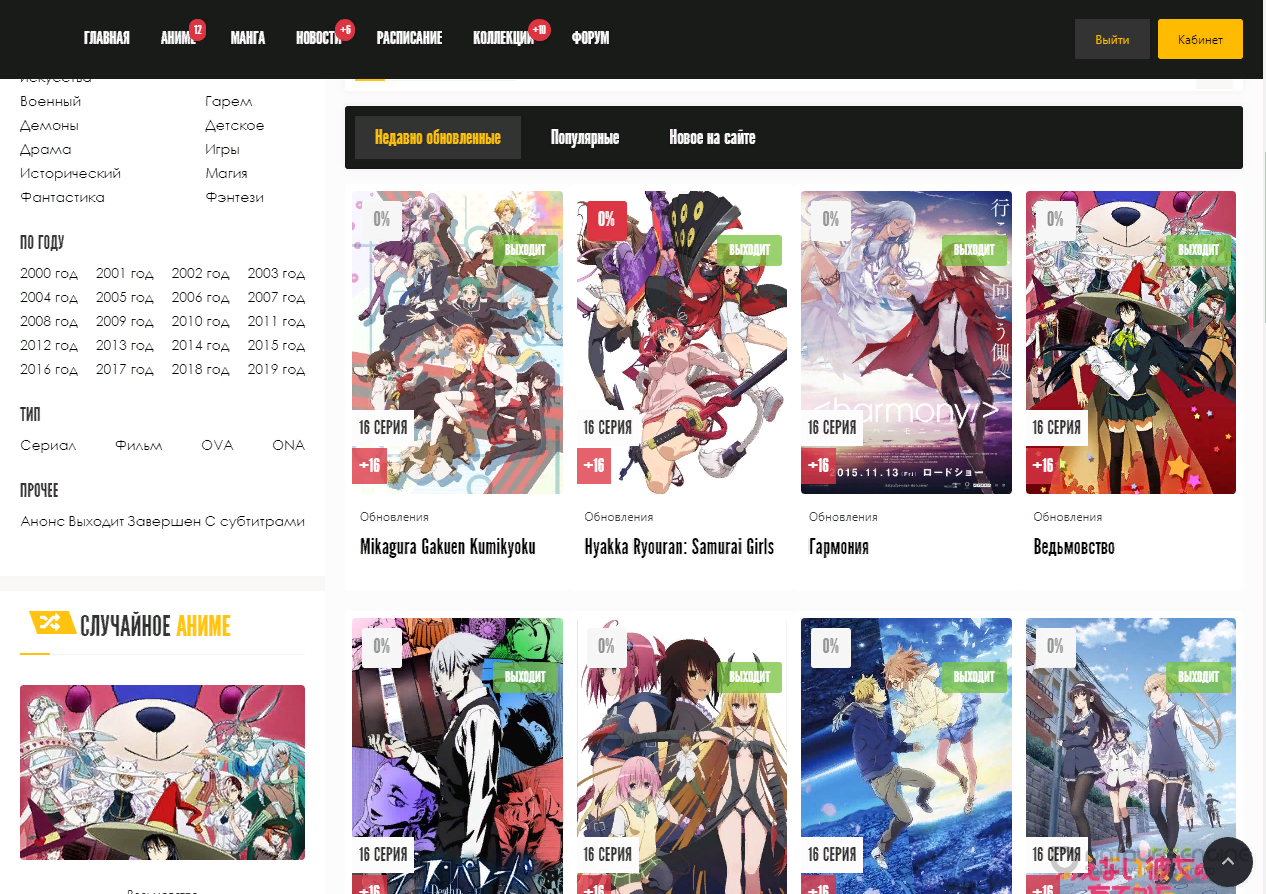Click the Ведьмовство poster in the grid

pyautogui.click(x=1131, y=342)
